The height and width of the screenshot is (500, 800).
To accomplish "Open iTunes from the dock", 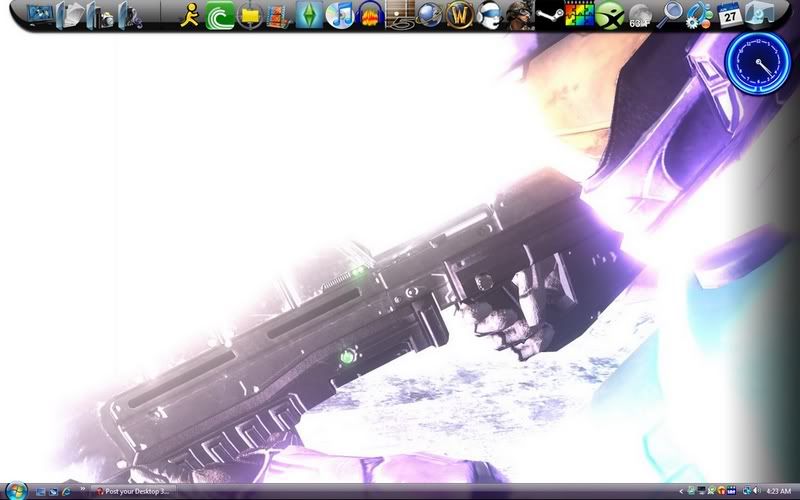I will coord(340,15).
